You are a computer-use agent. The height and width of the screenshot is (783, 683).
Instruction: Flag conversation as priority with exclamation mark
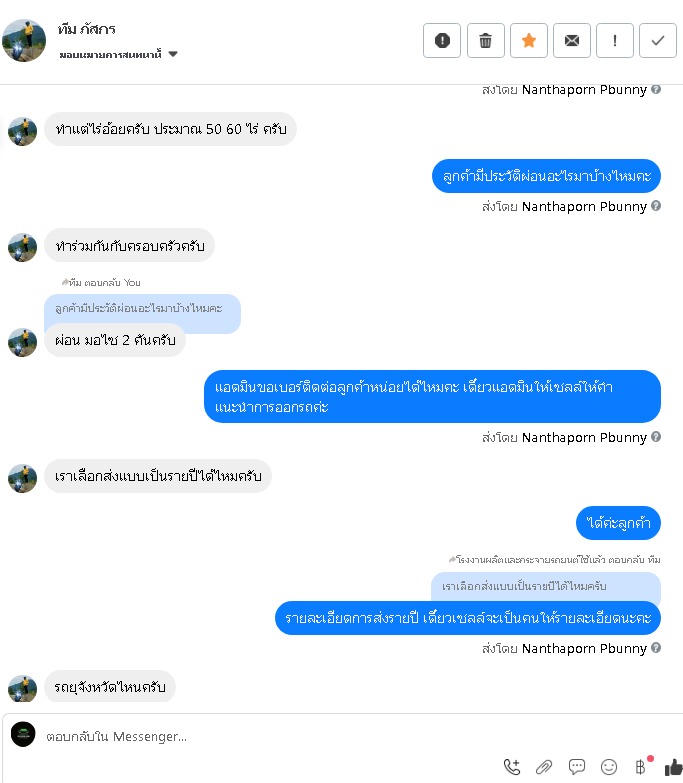click(x=615, y=40)
